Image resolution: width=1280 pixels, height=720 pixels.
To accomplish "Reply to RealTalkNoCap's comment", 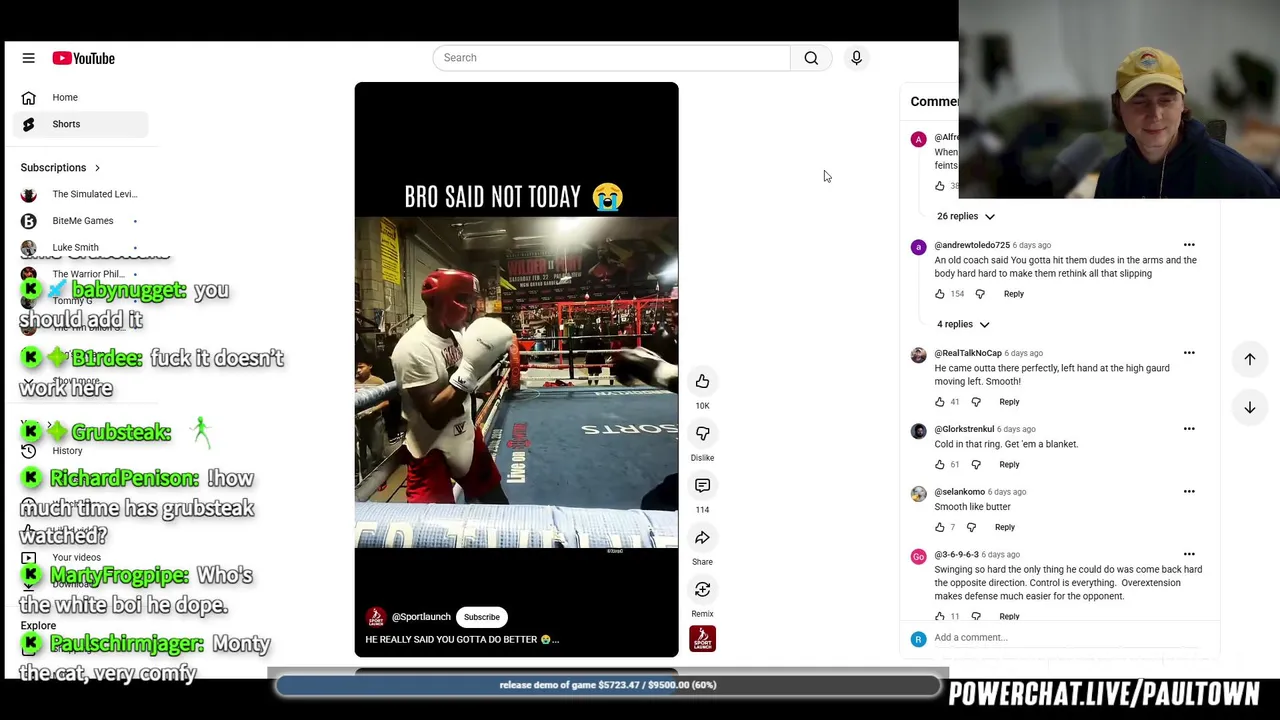I will 1009,402.
